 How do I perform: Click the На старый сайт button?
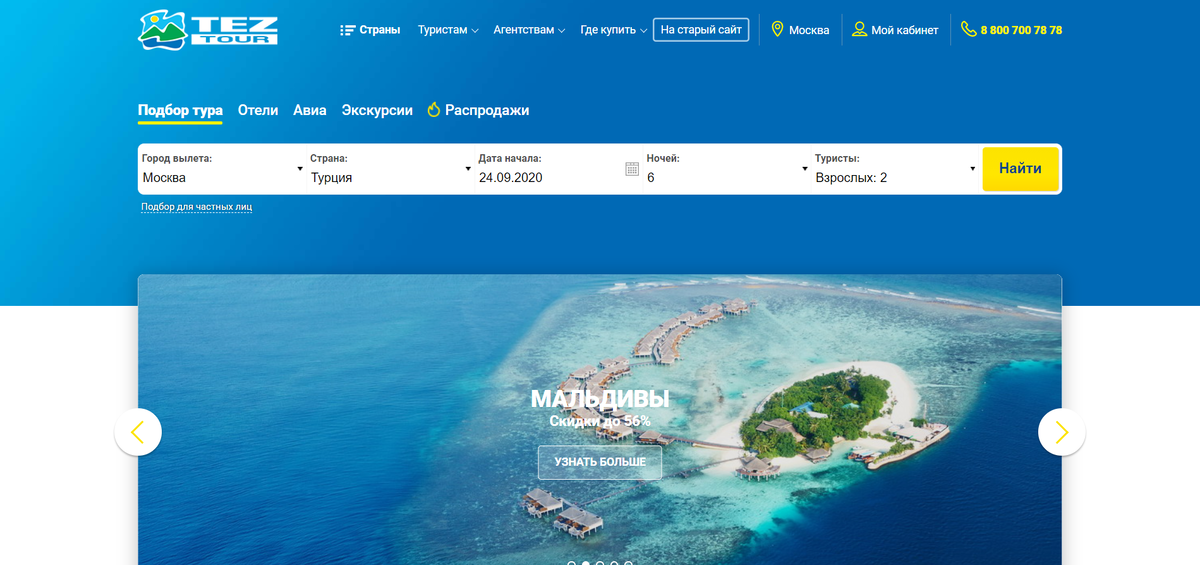701,30
